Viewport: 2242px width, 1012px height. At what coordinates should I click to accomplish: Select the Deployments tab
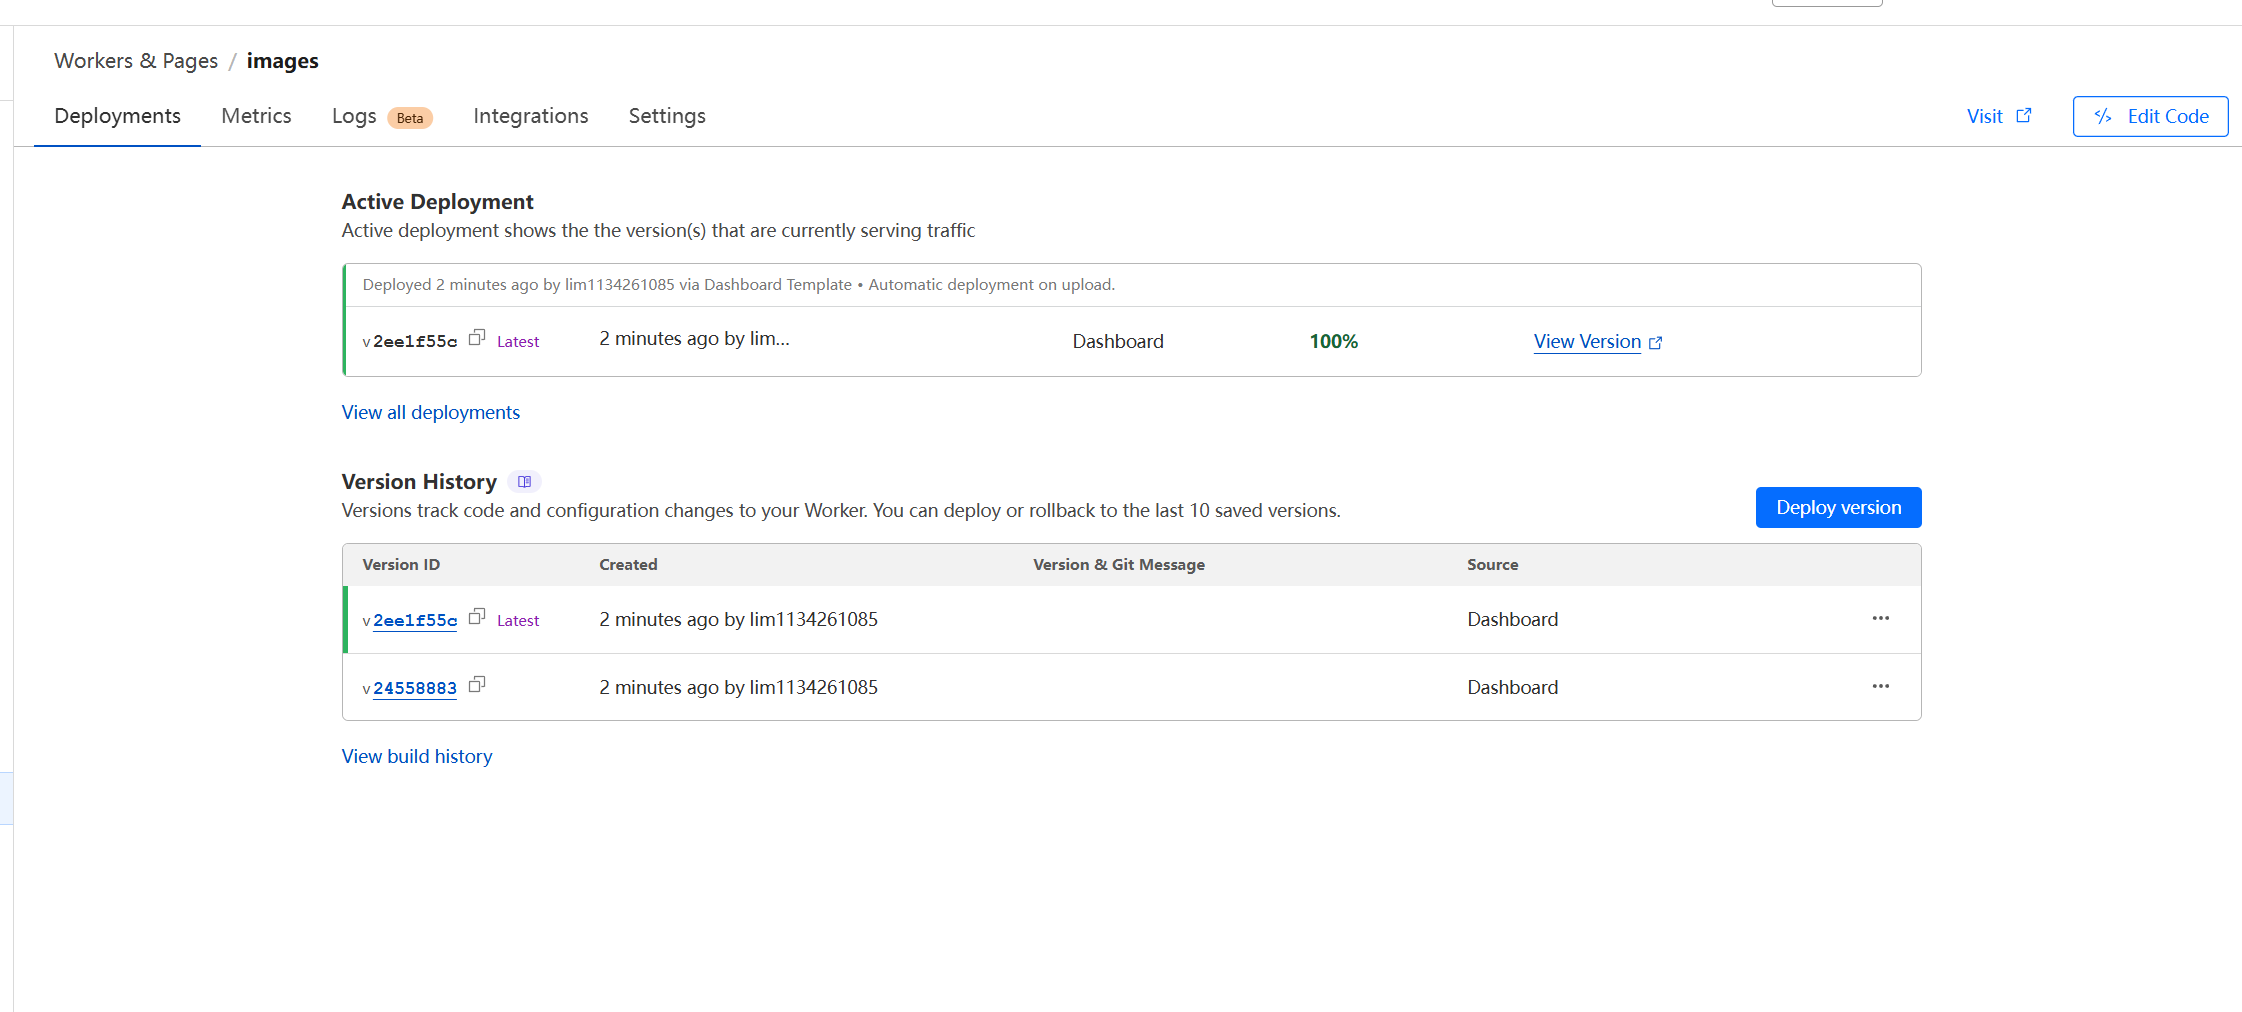tap(117, 116)
